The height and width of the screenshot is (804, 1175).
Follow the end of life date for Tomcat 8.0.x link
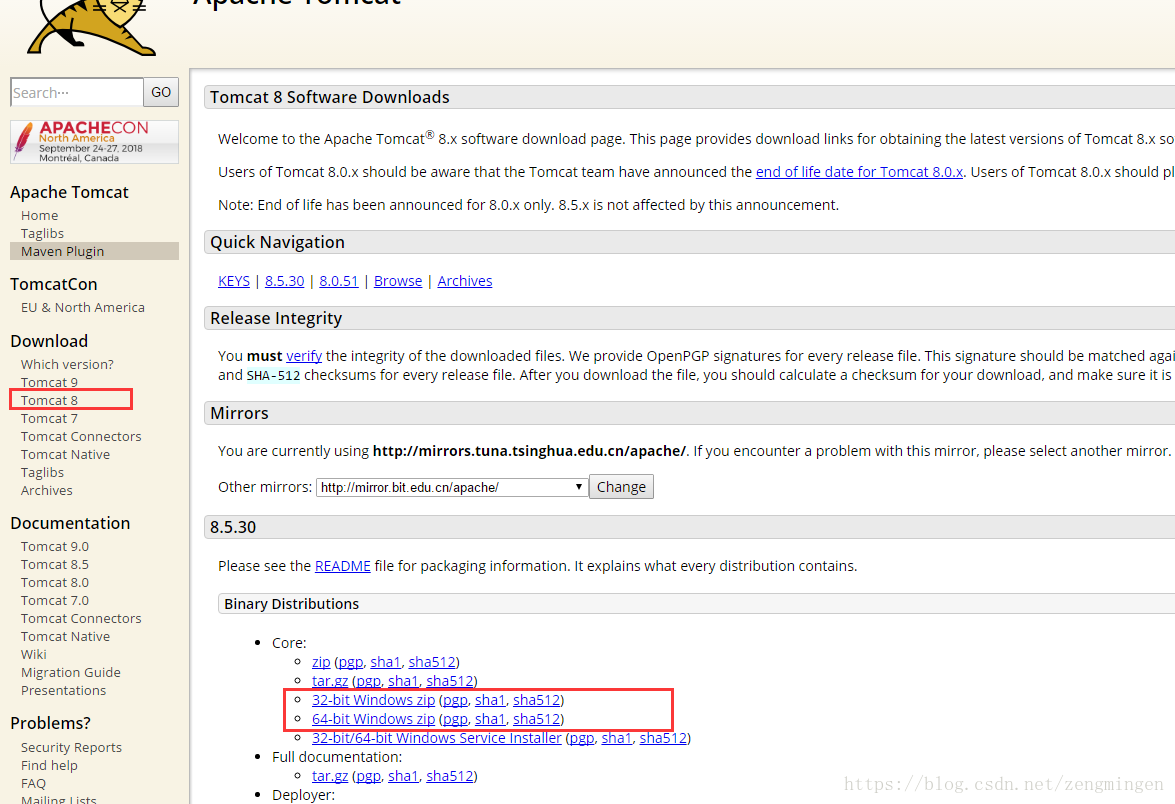click(860, 172)
